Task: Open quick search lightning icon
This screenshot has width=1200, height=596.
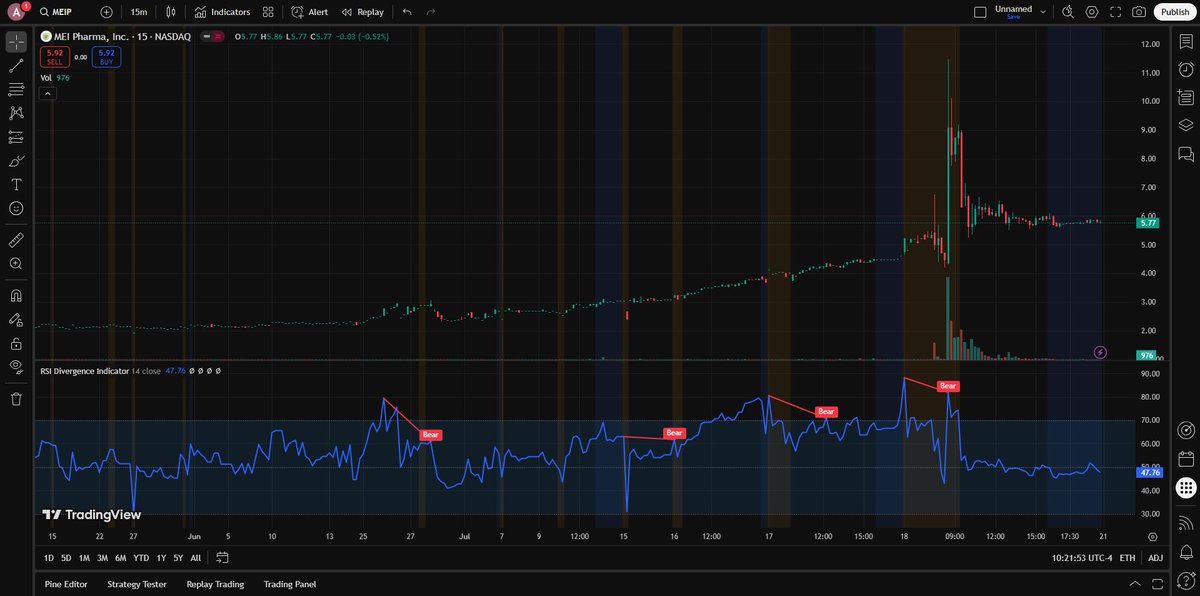Action: (x=1068, y=12)
